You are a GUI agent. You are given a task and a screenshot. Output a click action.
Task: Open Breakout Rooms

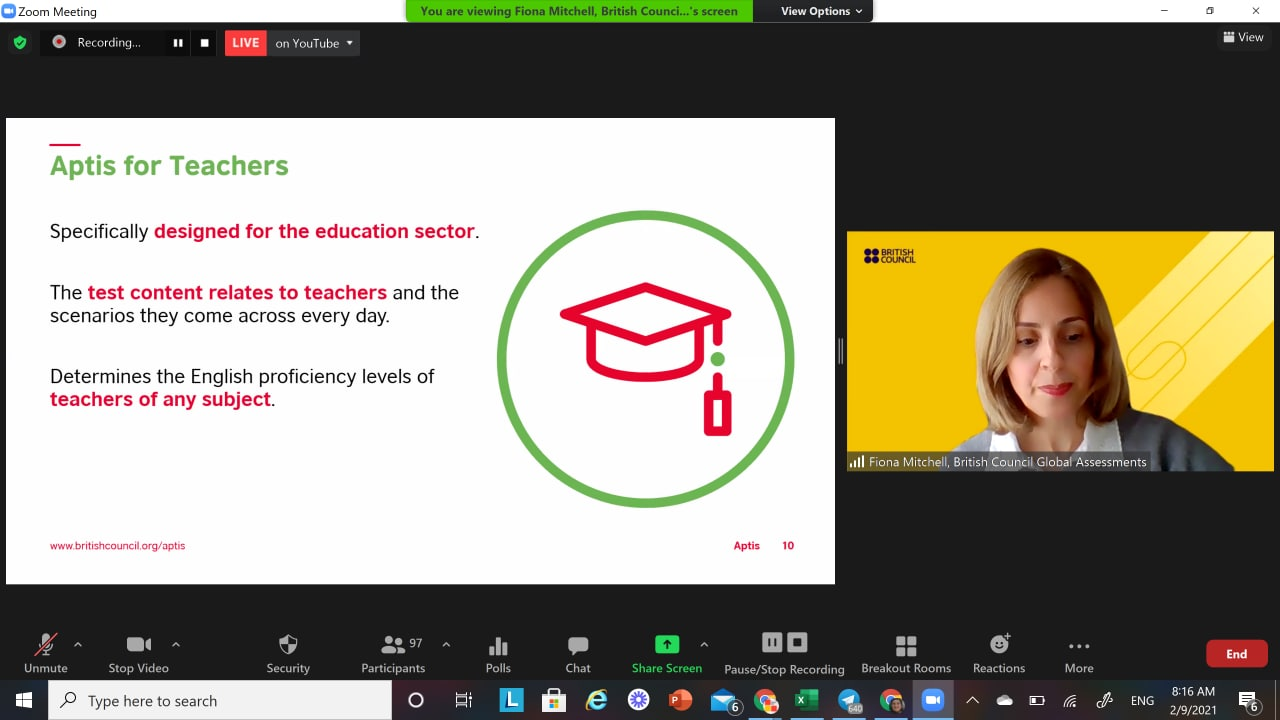[x=906, y=654]
